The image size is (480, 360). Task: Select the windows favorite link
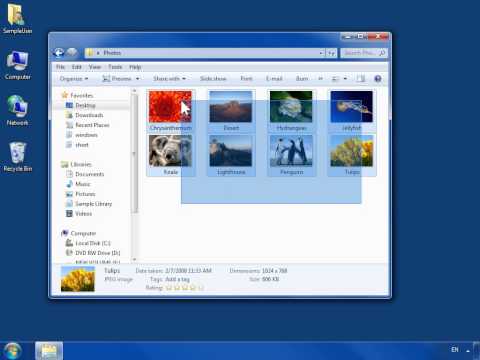(x=86, y=135)
